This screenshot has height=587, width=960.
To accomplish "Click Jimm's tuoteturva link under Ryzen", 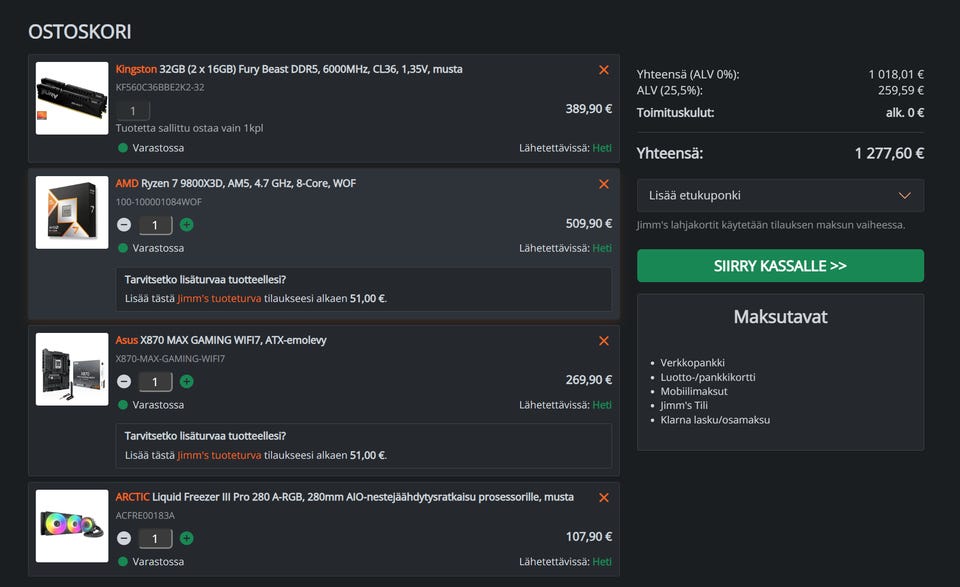I will [219, 298].
